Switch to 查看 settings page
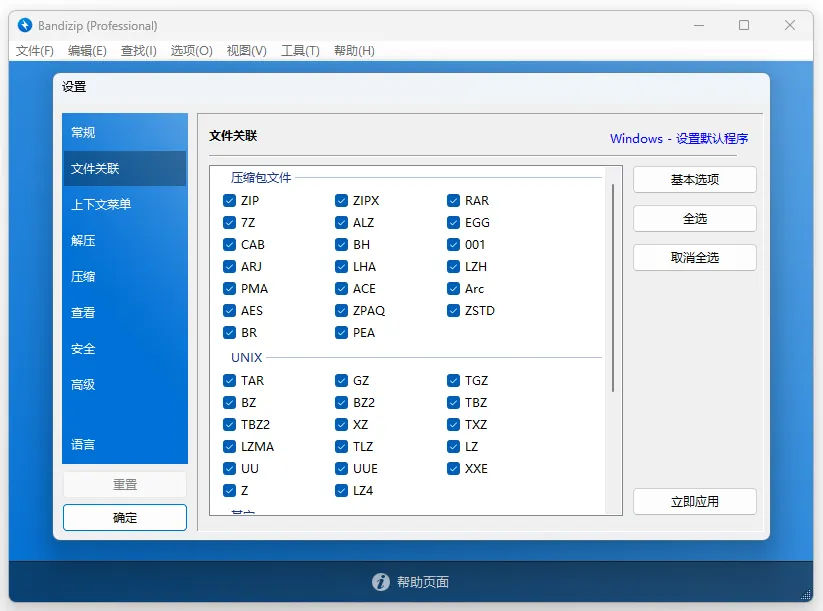The height and width of the screenshot is (611, 823). pyautogui.click(x=125, y=312)
